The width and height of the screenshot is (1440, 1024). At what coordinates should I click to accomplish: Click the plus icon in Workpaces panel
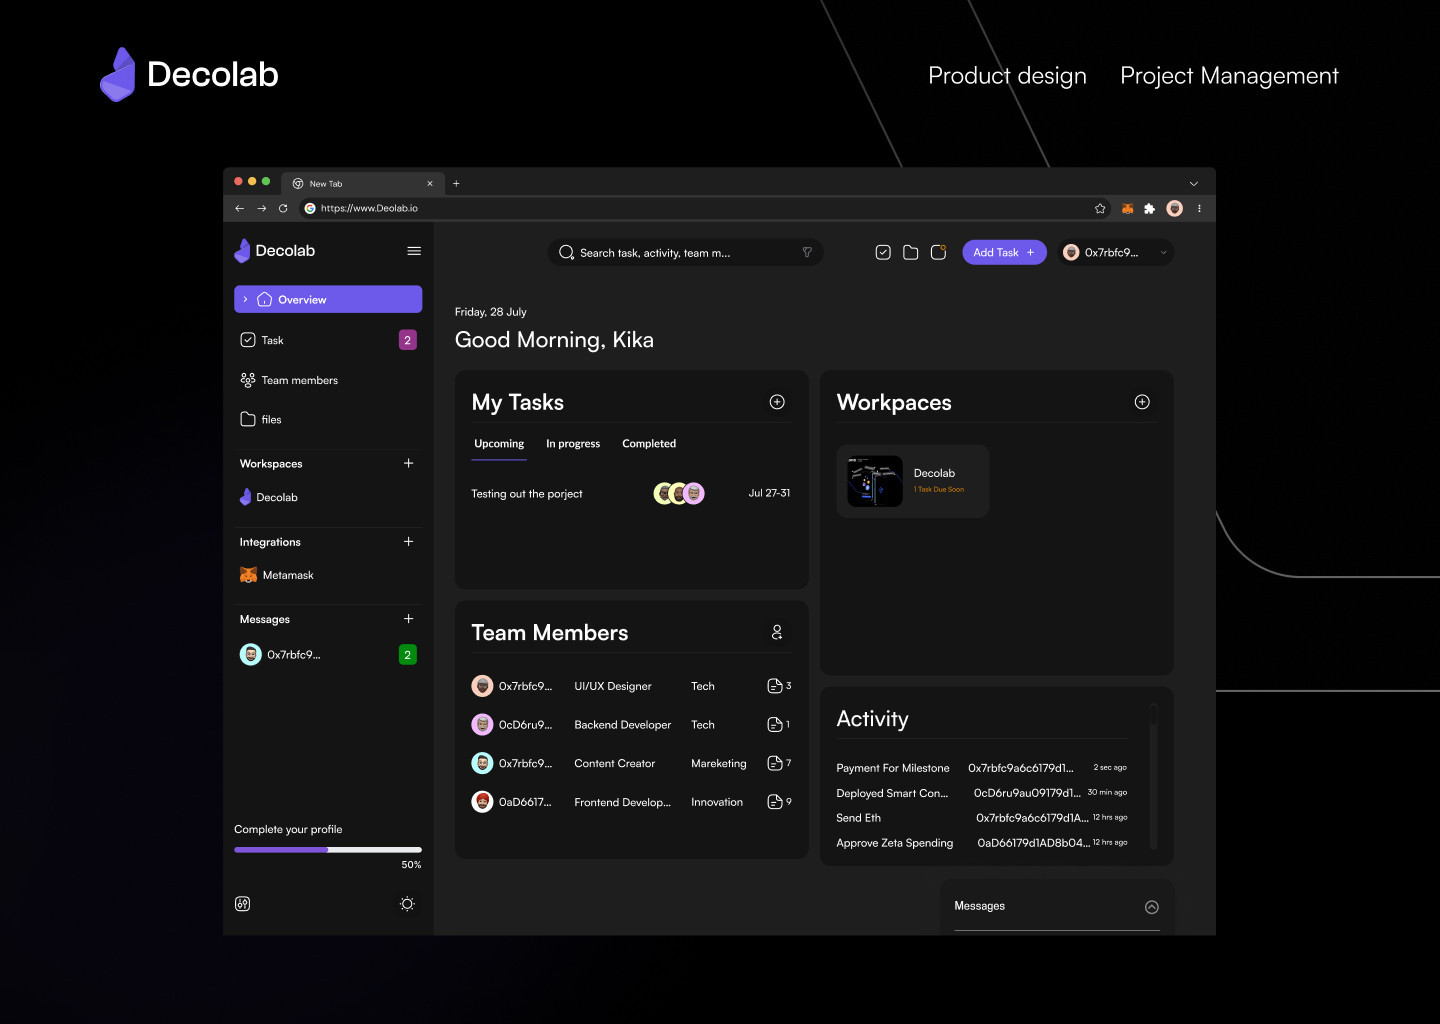click(x=1142, y=402)
